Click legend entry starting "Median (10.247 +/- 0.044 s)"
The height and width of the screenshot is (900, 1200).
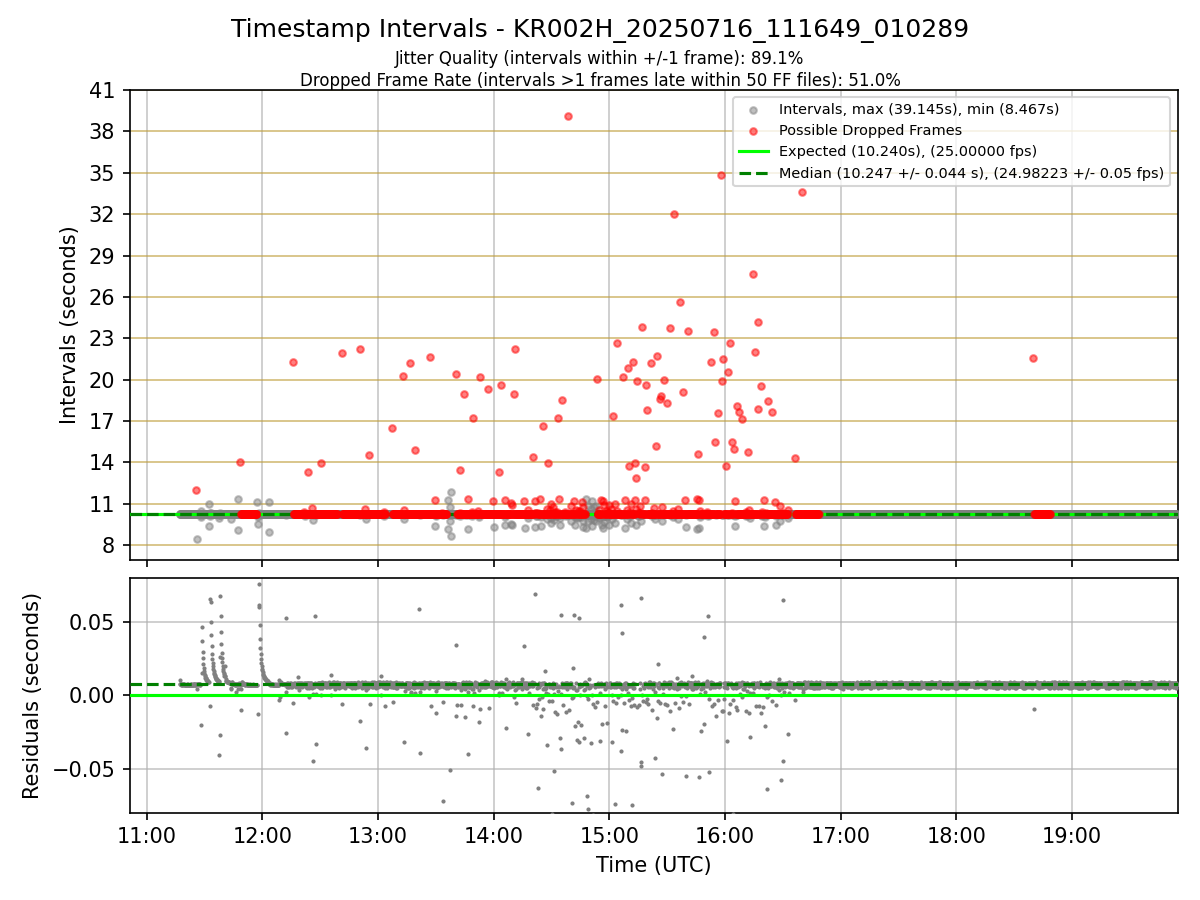pos(971,173)
